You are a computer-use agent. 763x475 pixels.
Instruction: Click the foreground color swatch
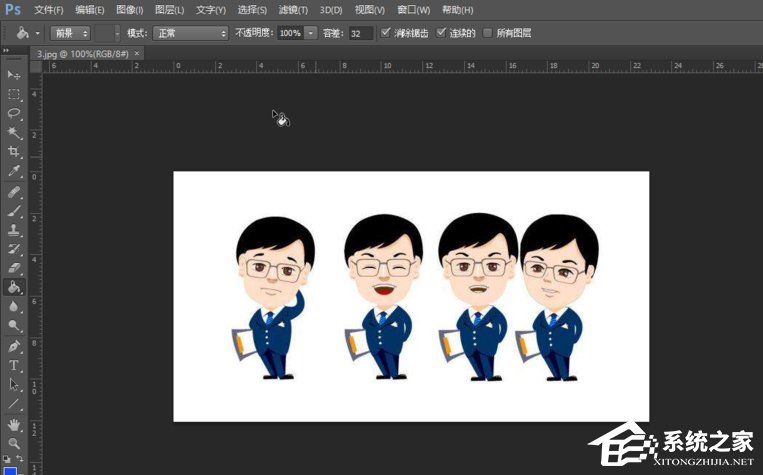pos(10,470)
